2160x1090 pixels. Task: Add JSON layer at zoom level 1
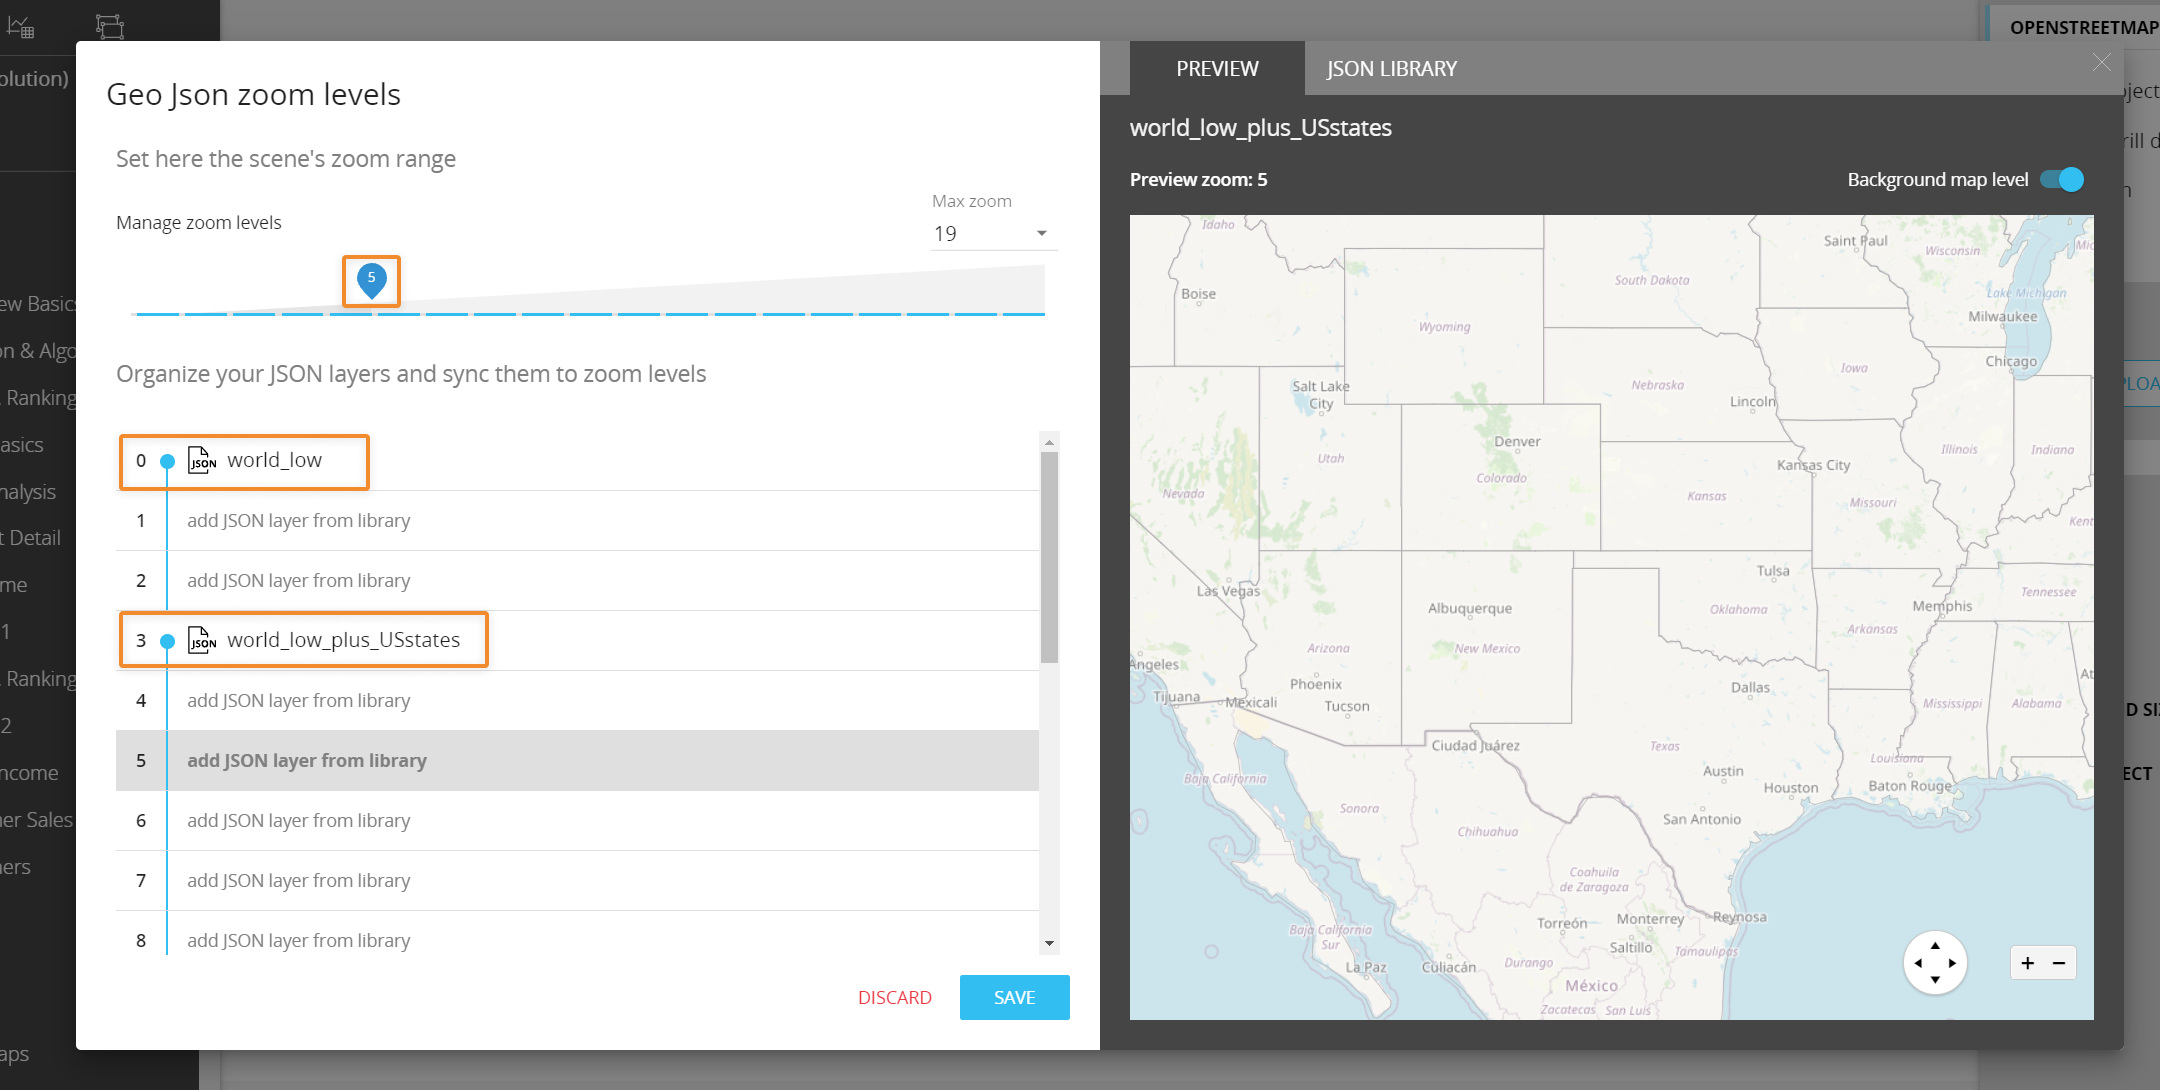(298, 521)
